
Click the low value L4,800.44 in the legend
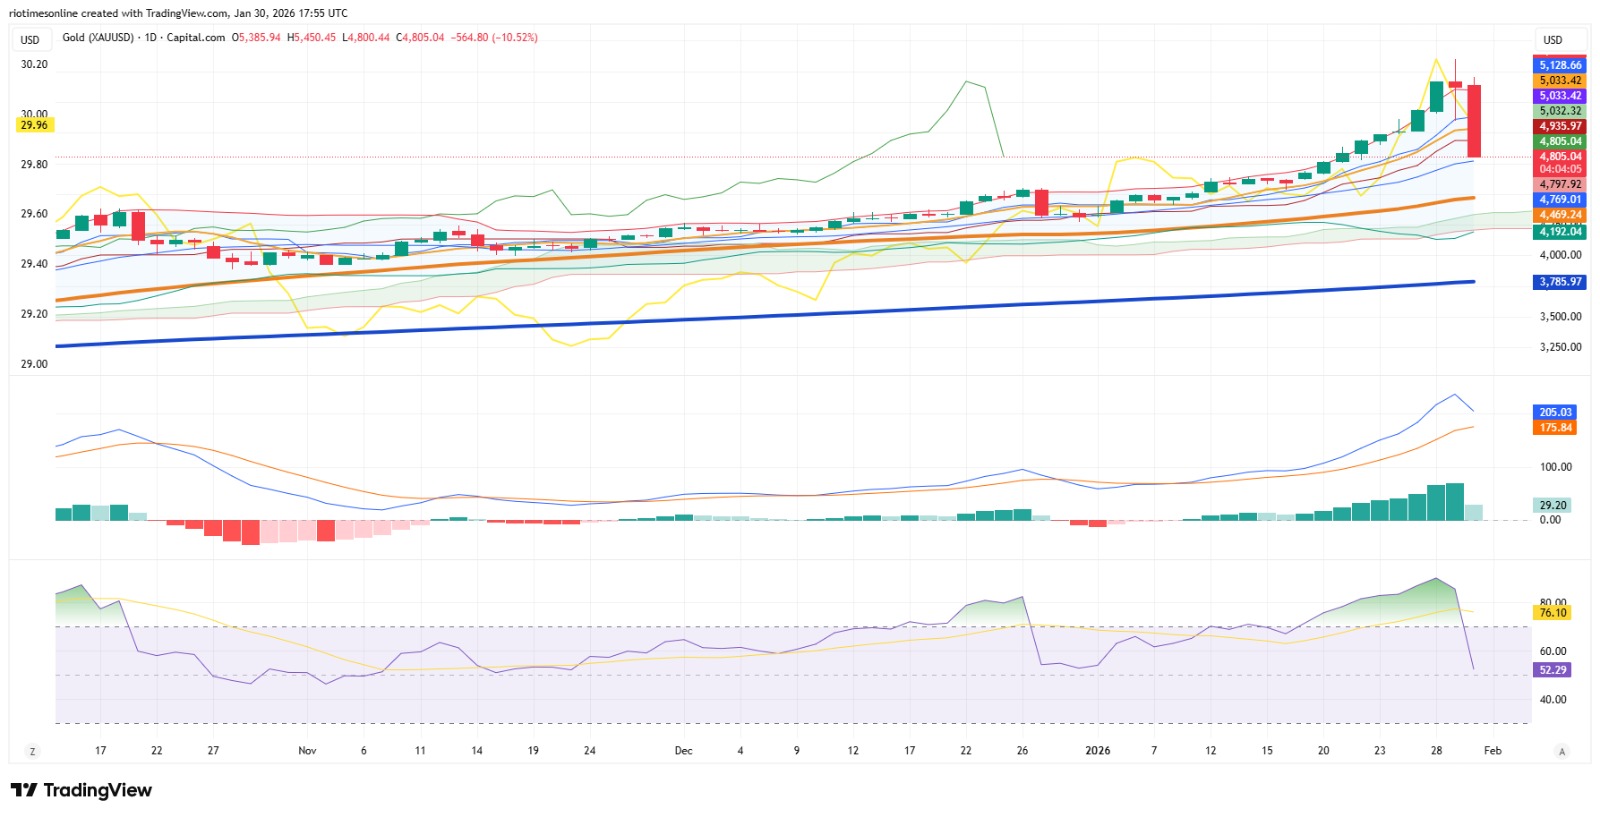click(x=366, y=37)
